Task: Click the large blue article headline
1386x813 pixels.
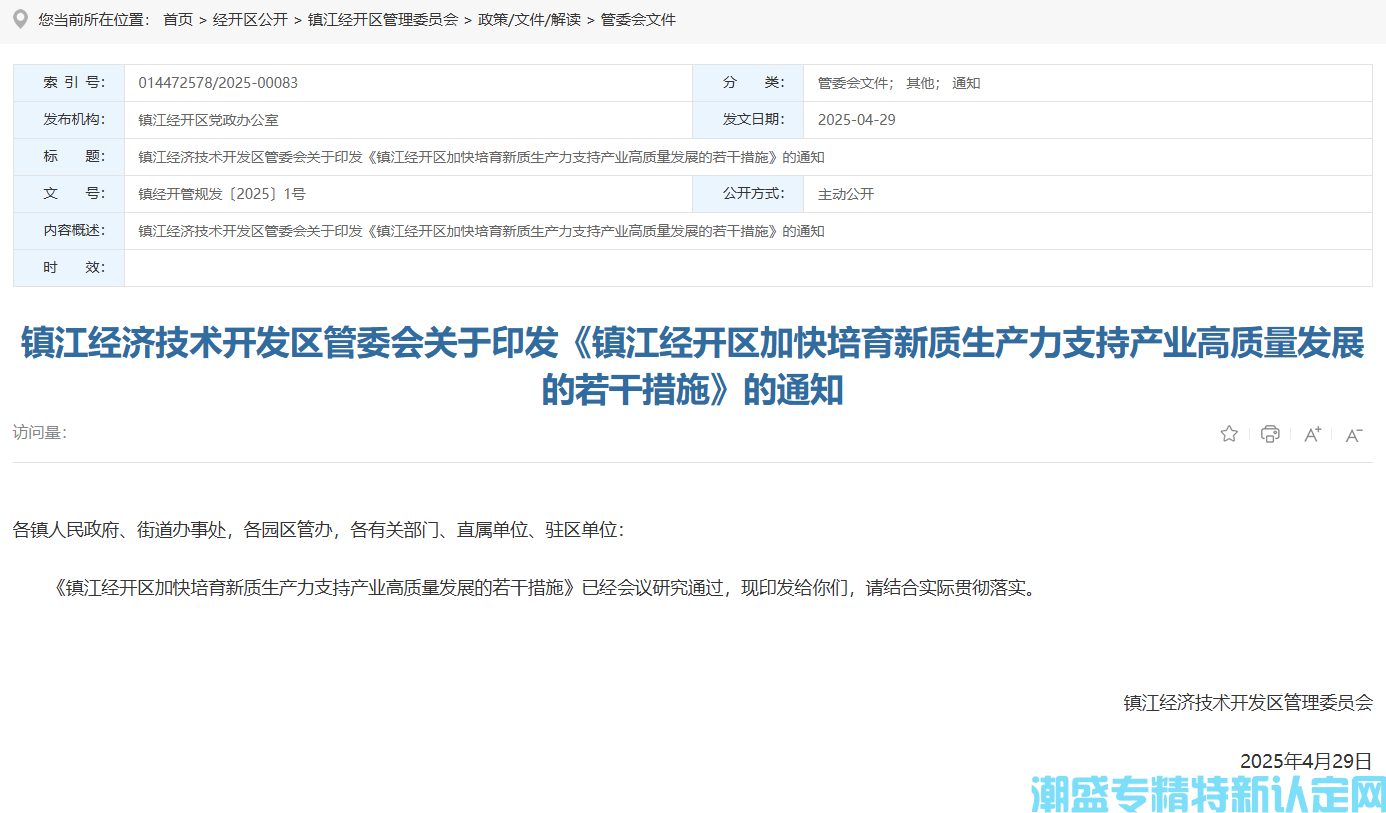Action: (x=693, y=366)
